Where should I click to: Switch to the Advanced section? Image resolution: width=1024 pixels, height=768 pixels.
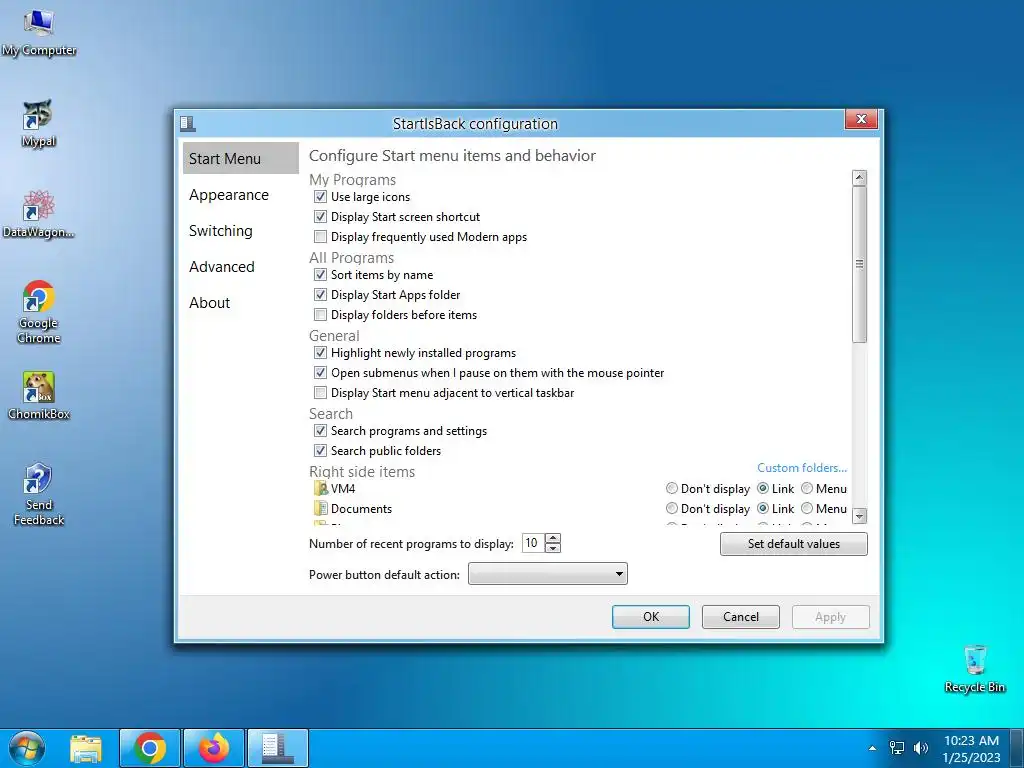240,266
